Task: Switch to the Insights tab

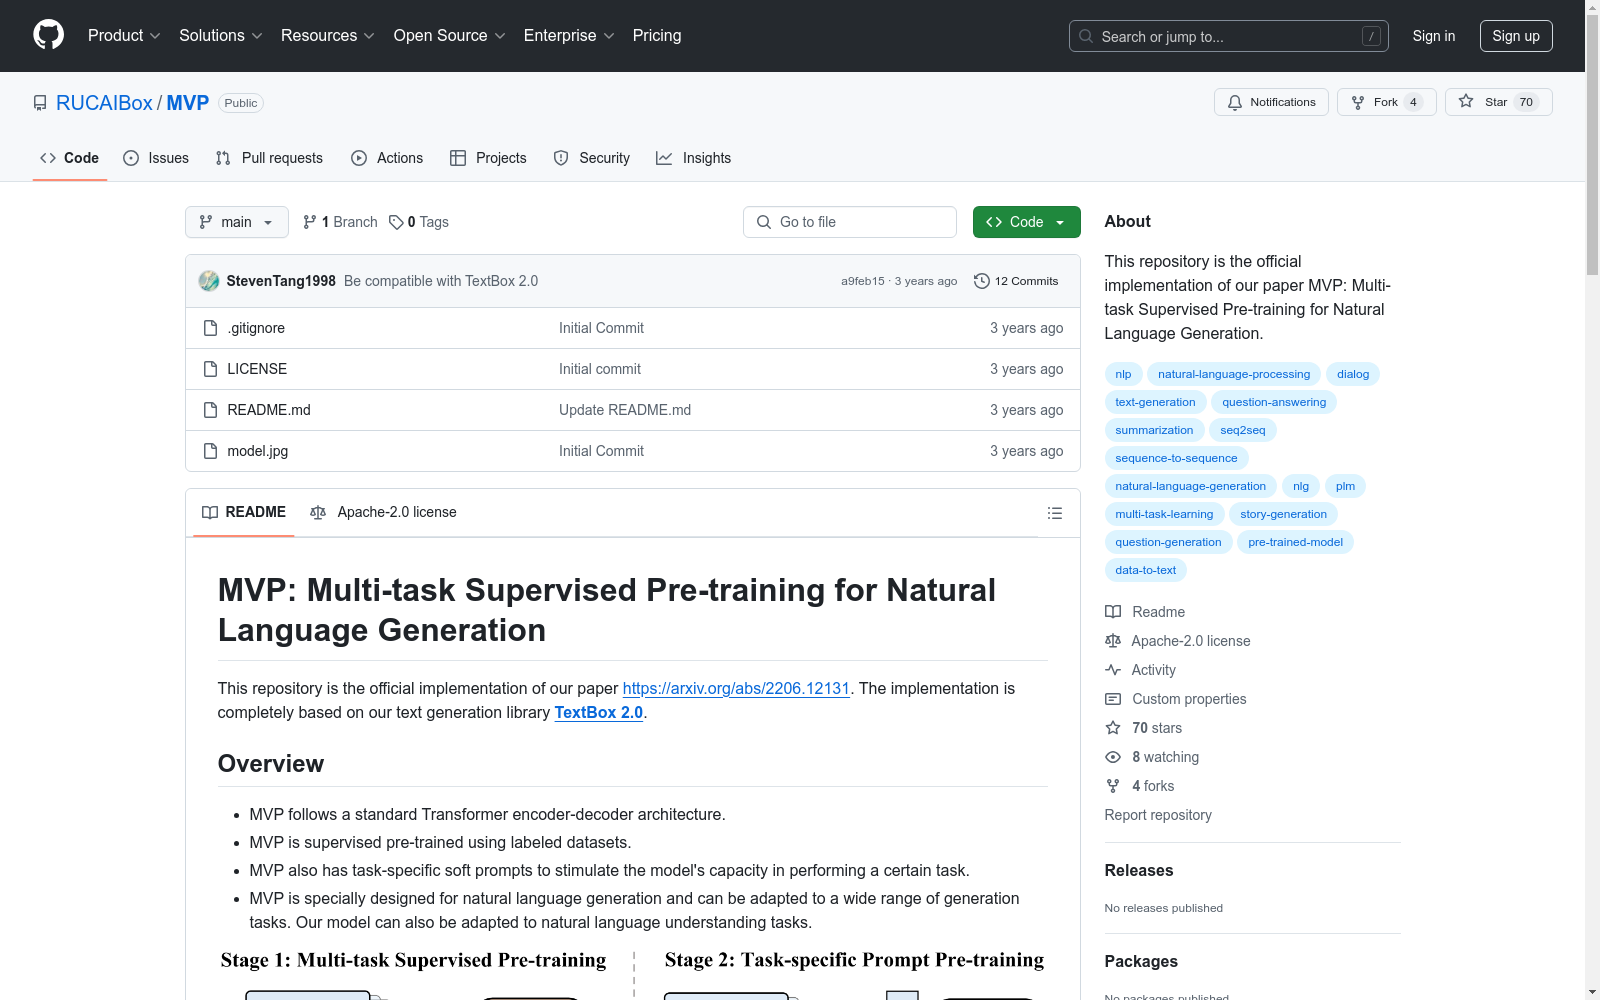Action: coord(693,158)
